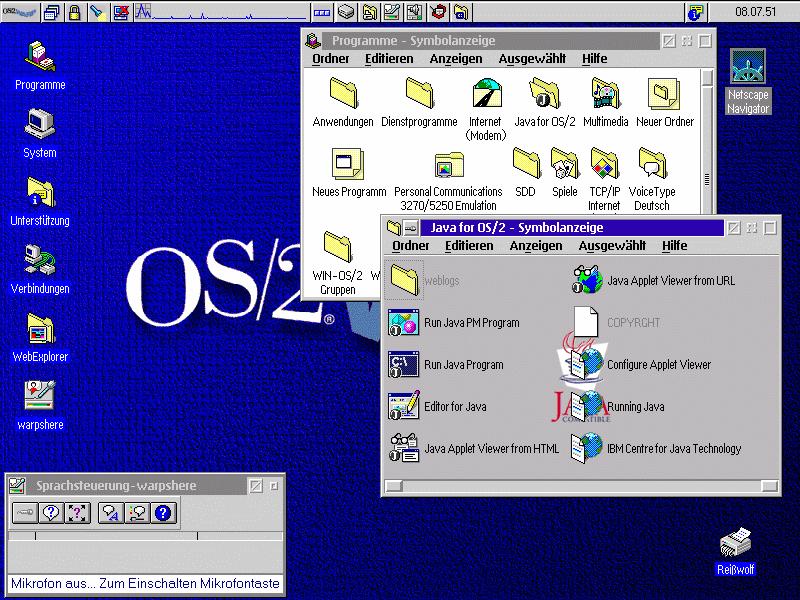Click the vertical scrollbar in Programme window
The image size is (800, 600).
tap(707, 142)
